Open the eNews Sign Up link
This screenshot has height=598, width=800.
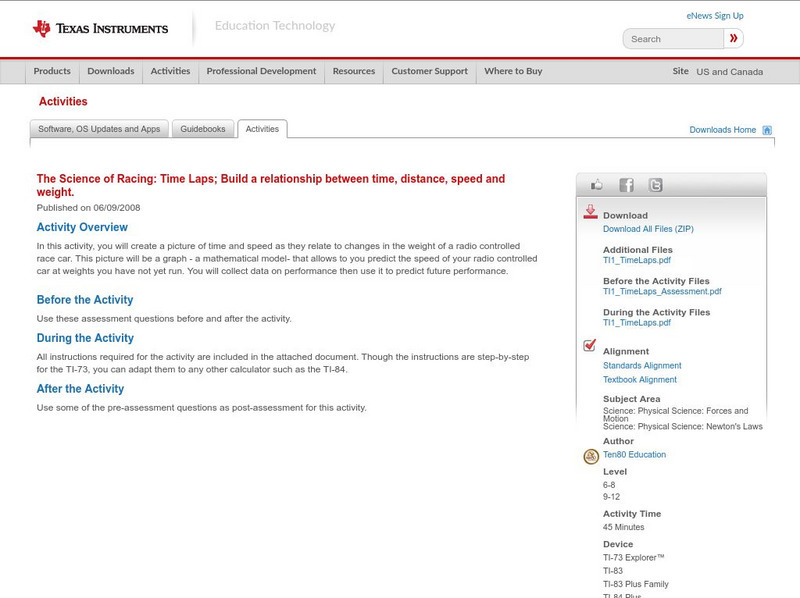coord(715,16)
